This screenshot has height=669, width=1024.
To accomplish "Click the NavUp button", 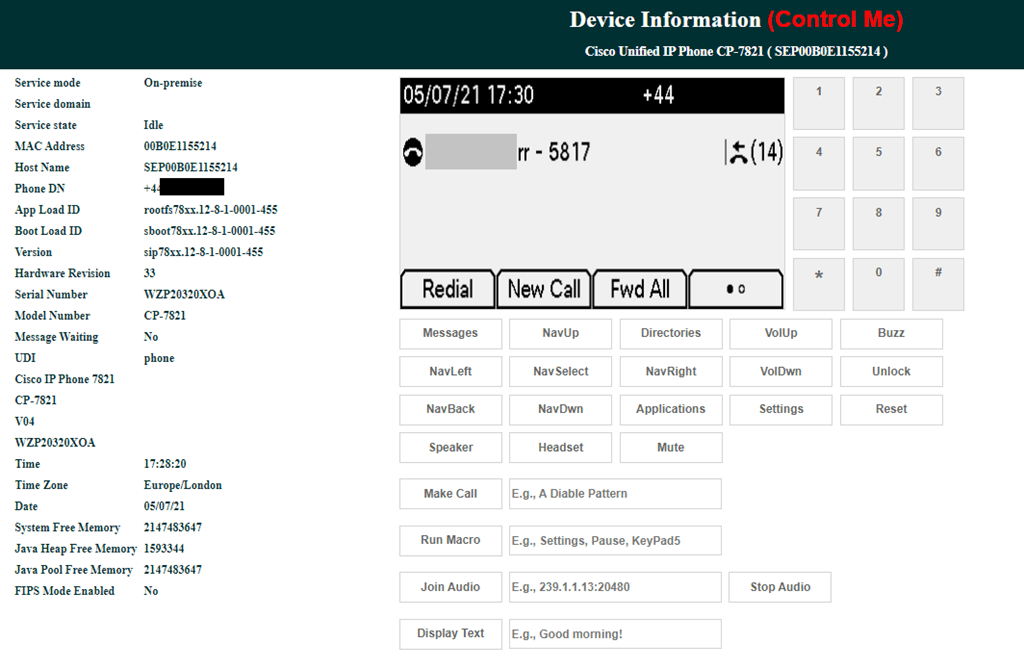I will tap(560, 333).
